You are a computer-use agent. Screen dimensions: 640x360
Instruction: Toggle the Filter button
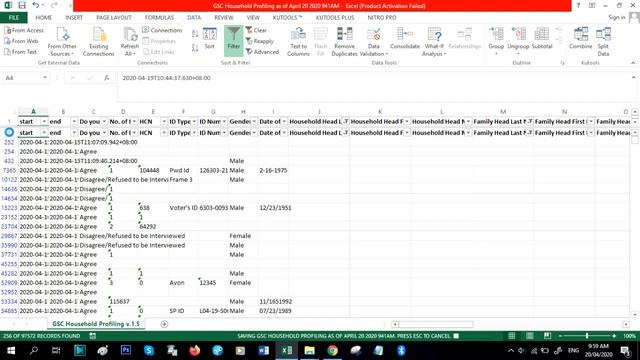[233, 40]
